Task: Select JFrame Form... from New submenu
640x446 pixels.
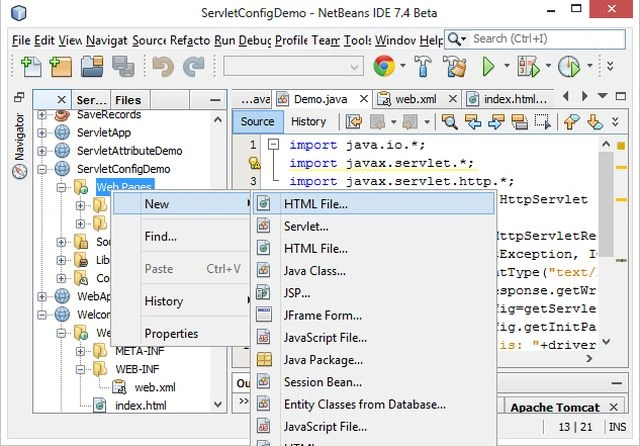Action: coord(373,315)
